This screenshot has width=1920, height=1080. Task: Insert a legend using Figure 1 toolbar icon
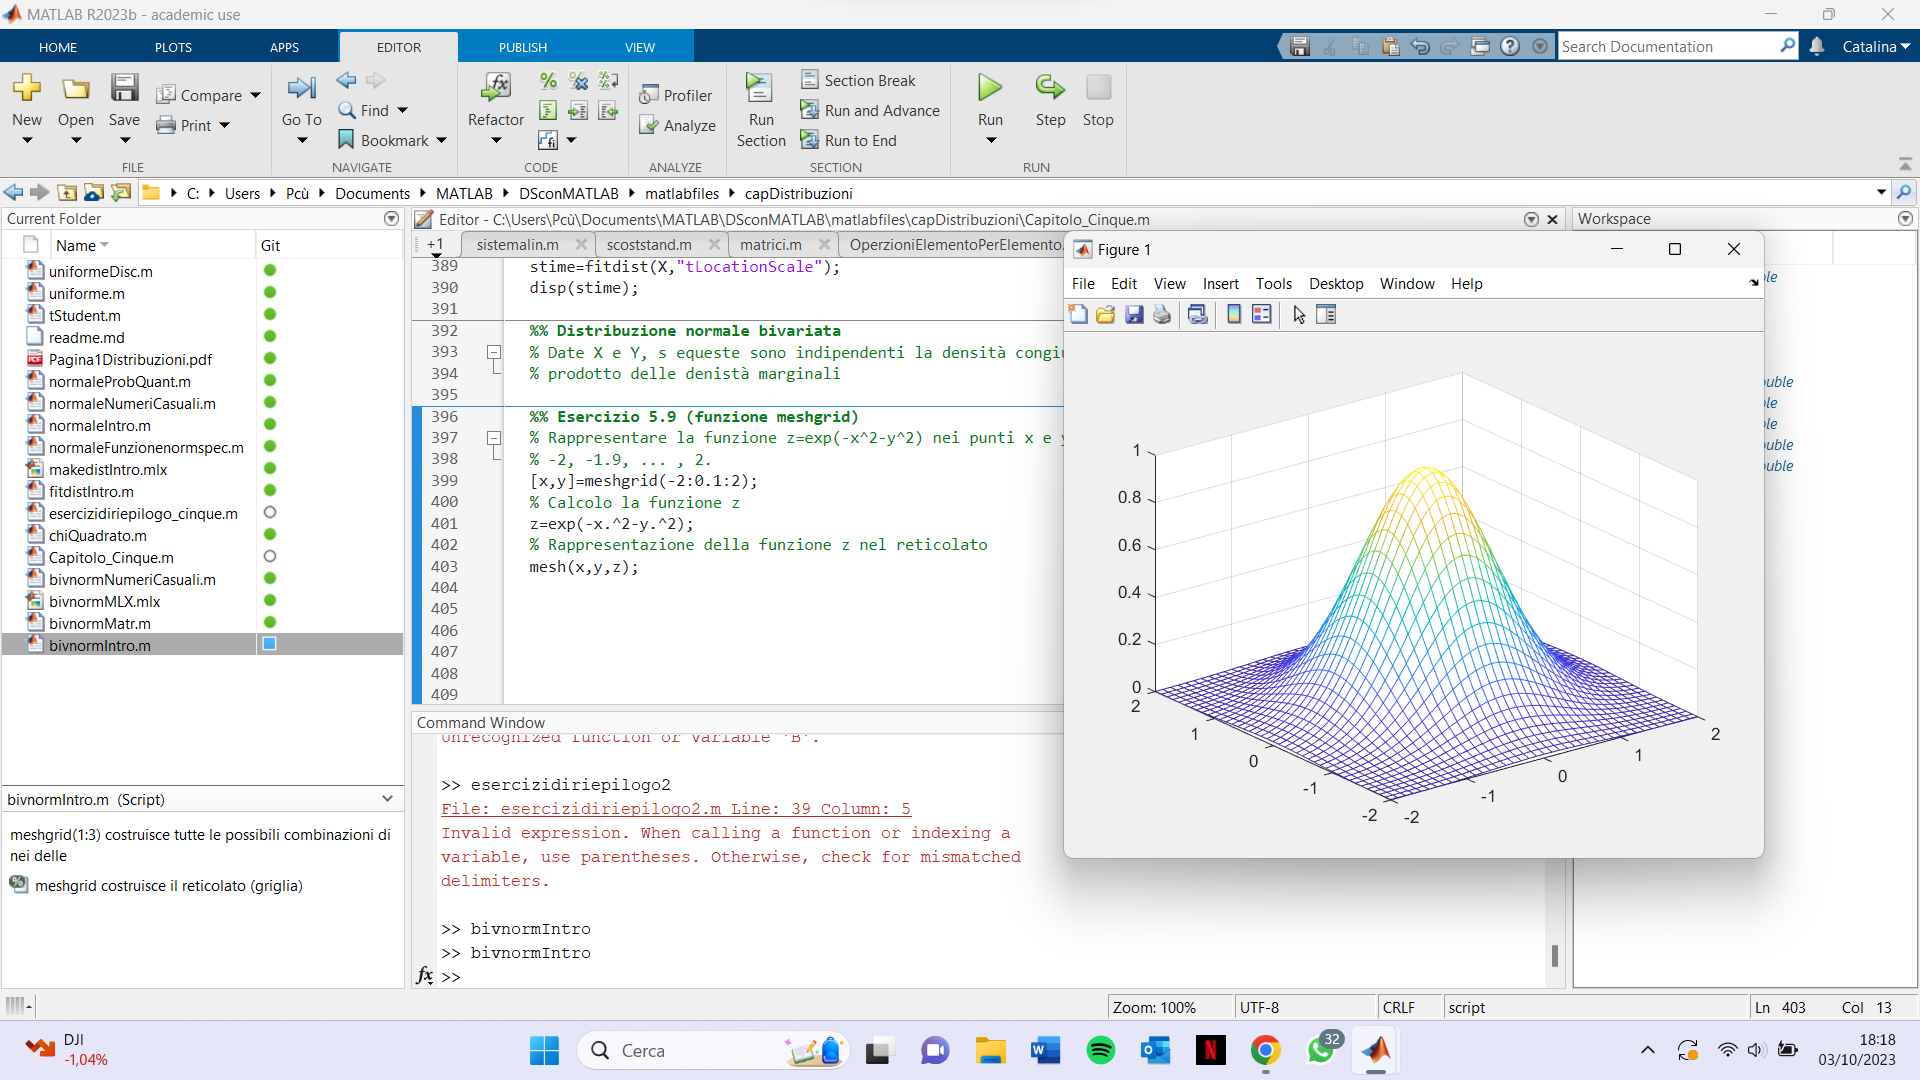(1261, 314)
